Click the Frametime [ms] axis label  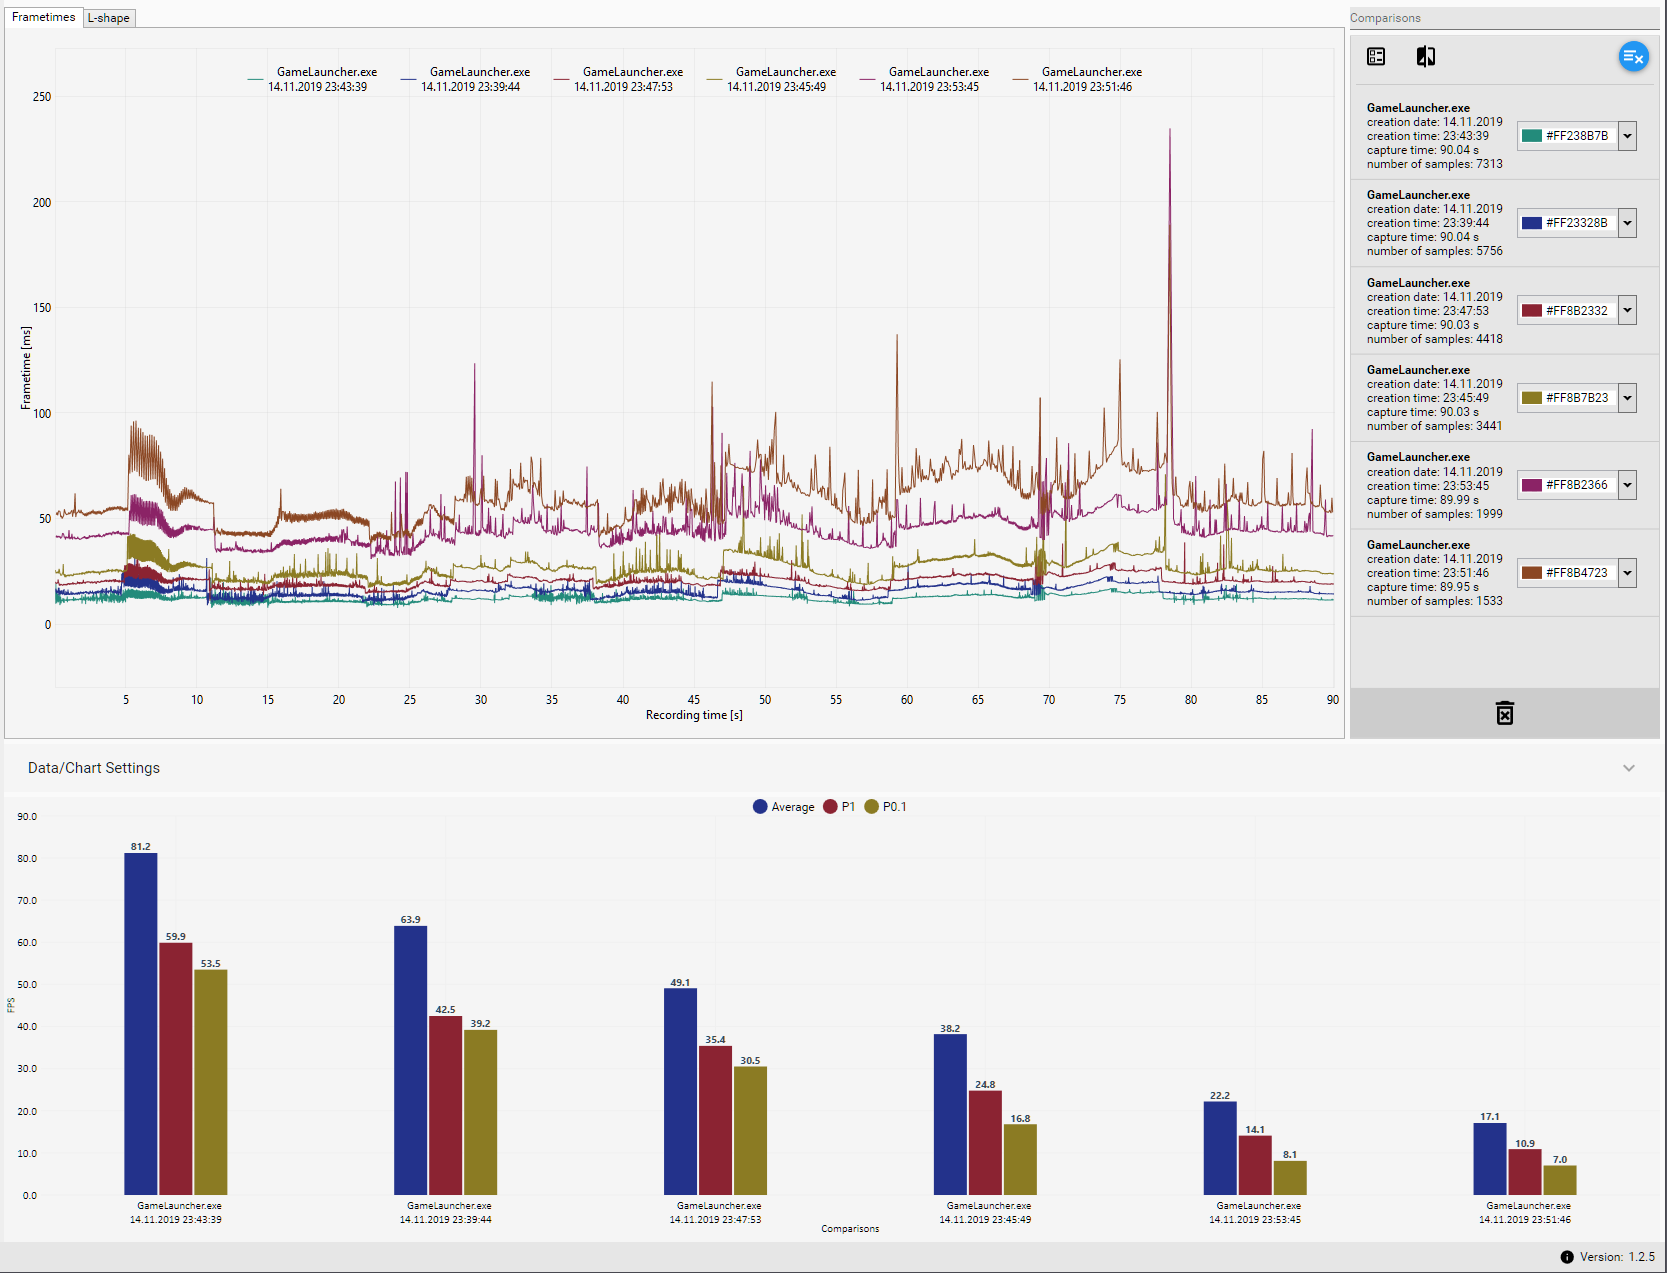26,368
